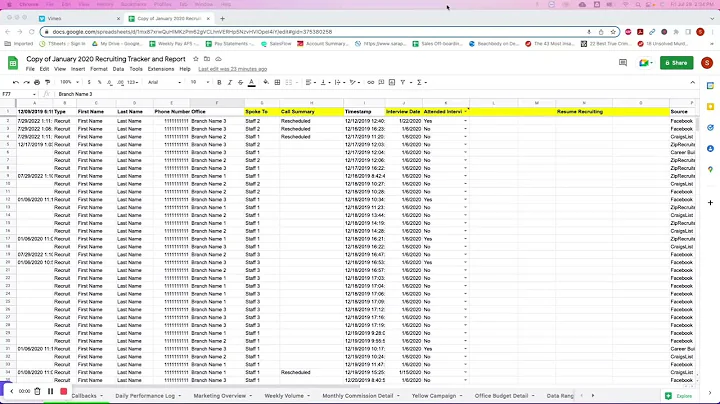View document cloud status icon
This screenshot has height=404, width=720.
[219, 59]
